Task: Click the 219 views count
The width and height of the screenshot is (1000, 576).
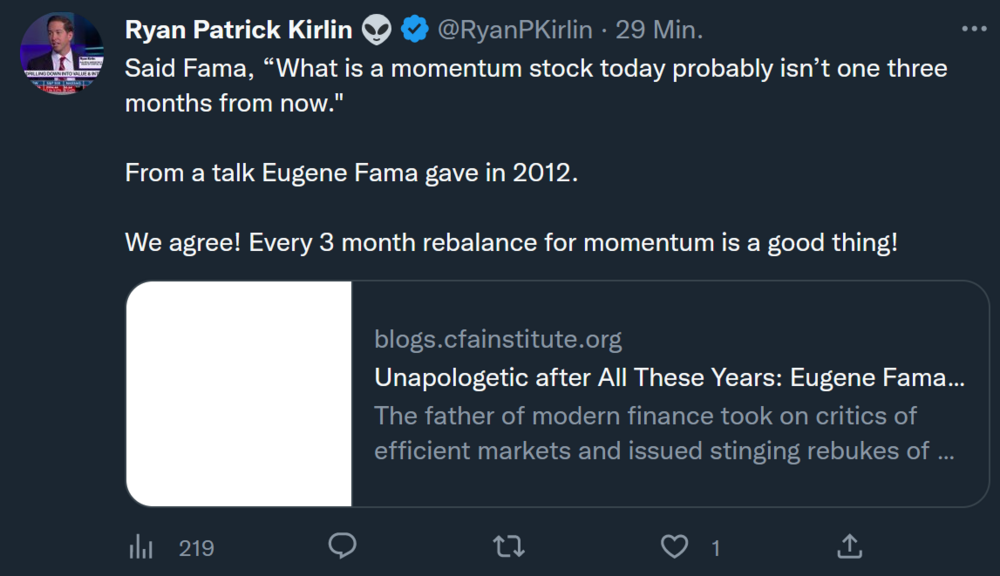Action: [x=196, y=548]
